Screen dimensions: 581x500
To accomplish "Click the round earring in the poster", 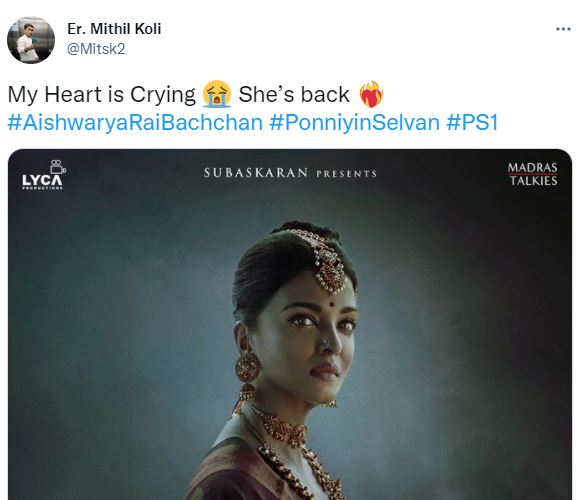I will pyautogui.click(x=248, y=368).
